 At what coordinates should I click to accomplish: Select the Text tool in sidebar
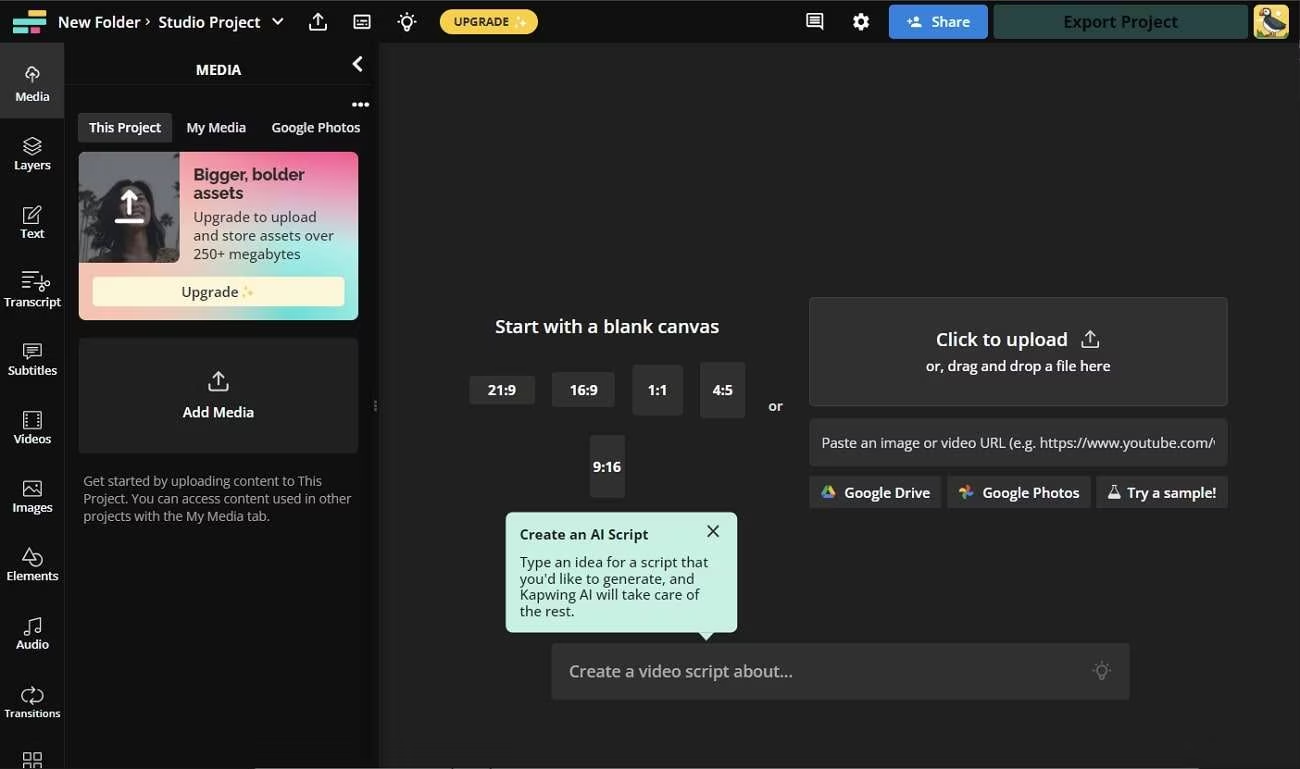click(32, 222)
